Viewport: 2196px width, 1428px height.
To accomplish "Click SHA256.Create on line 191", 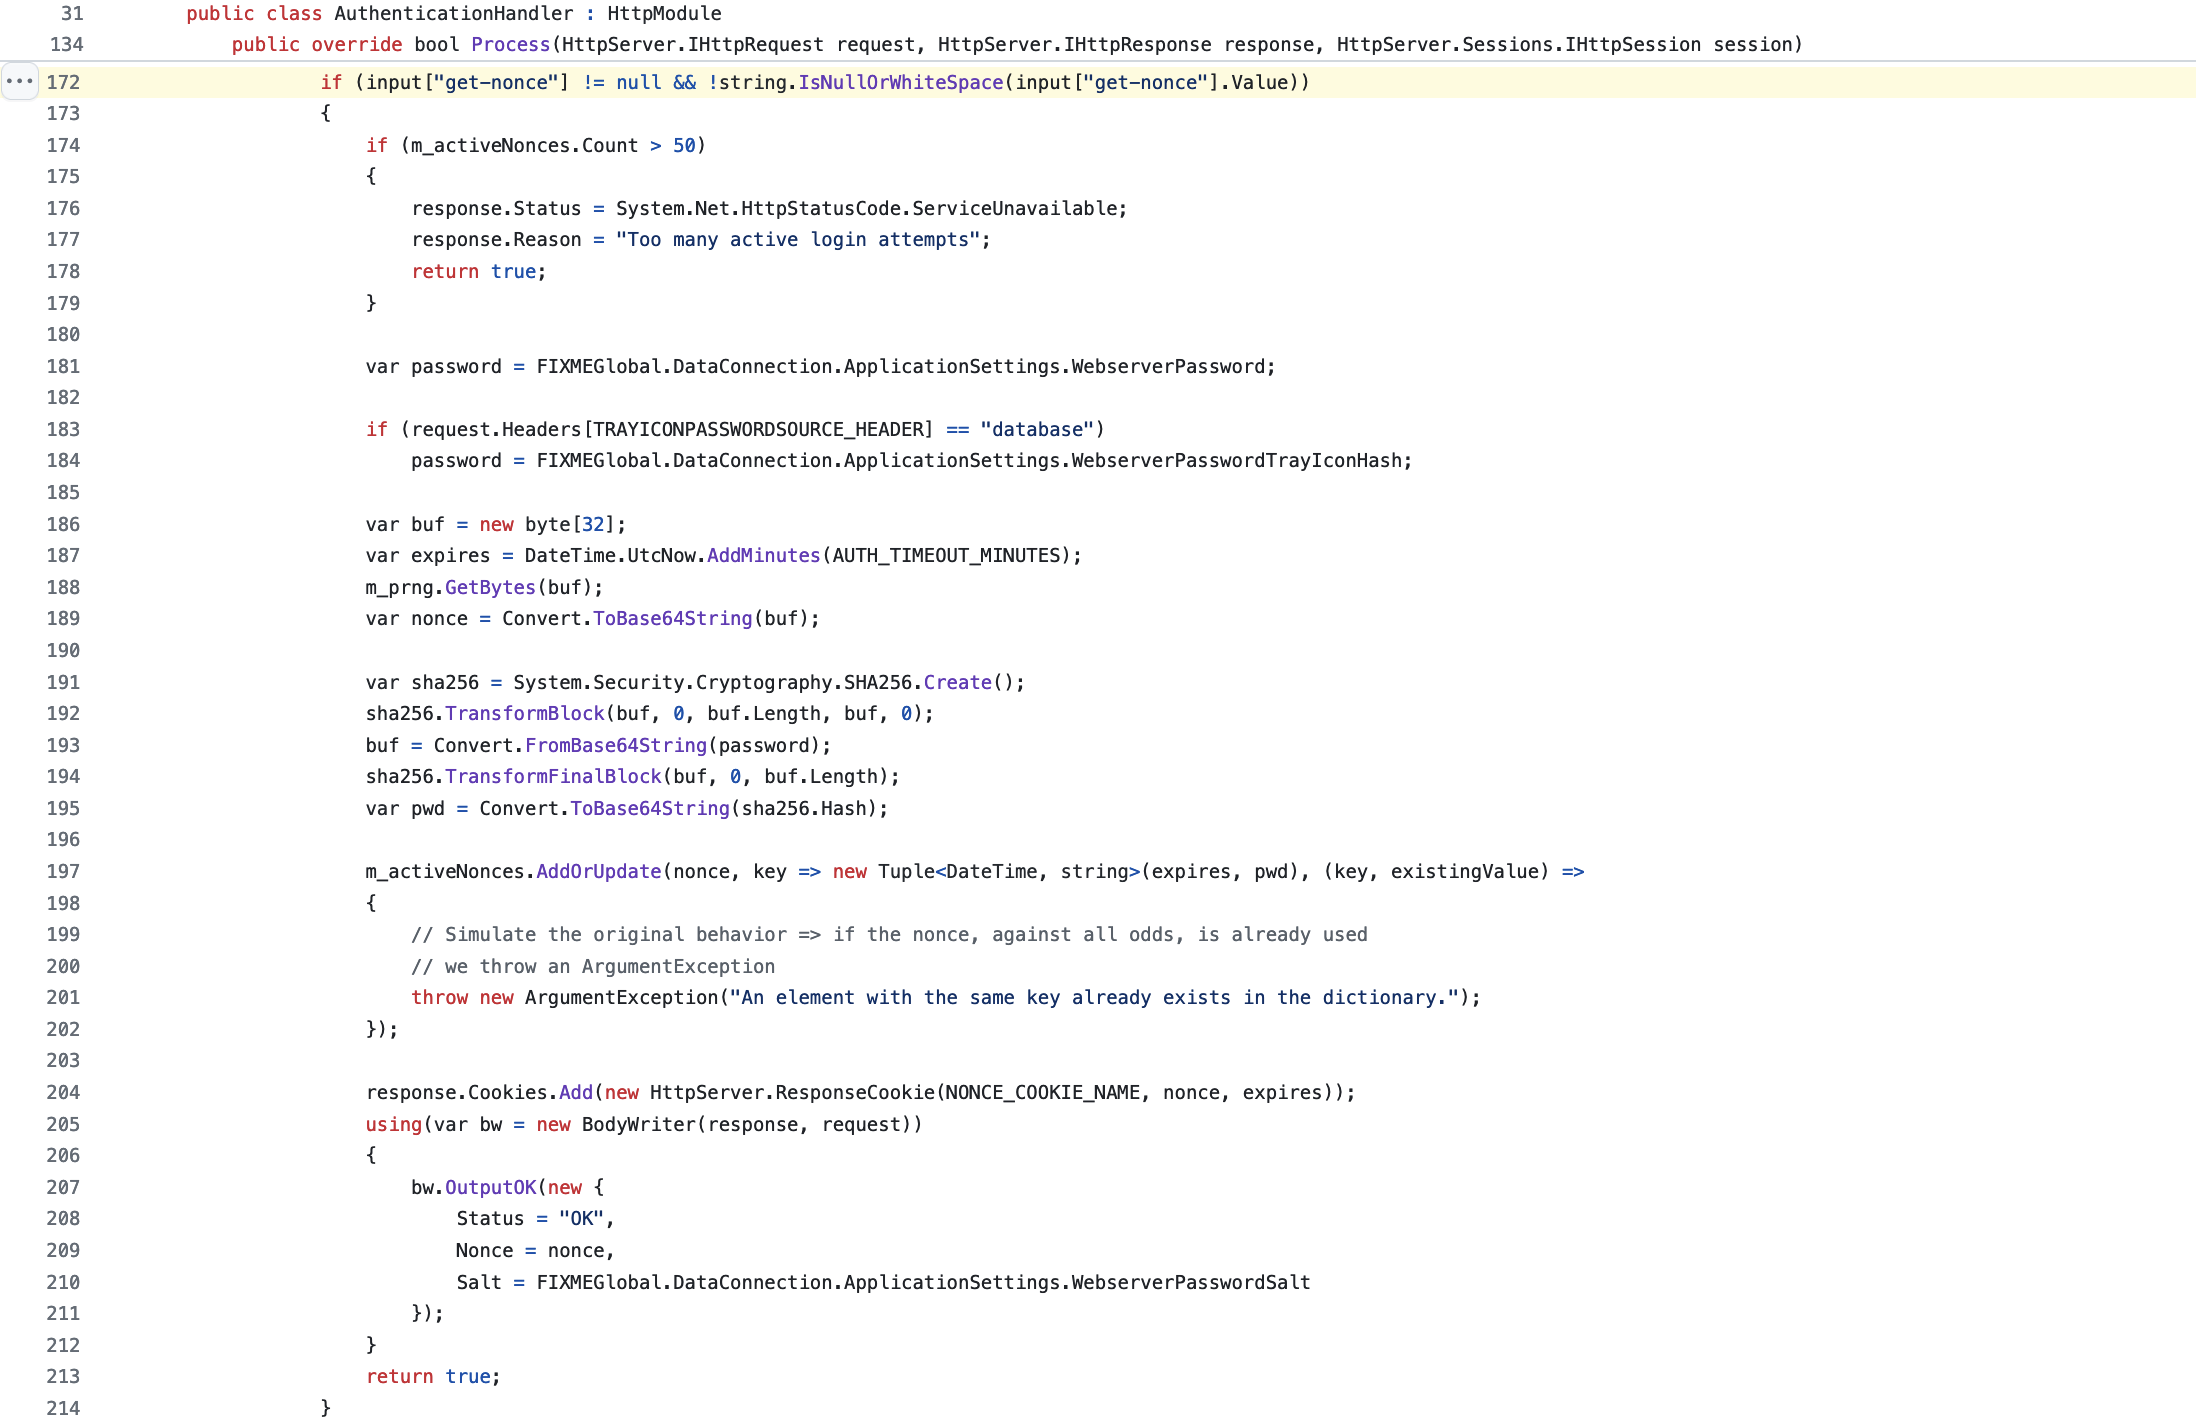I will (x=917, y=682).
